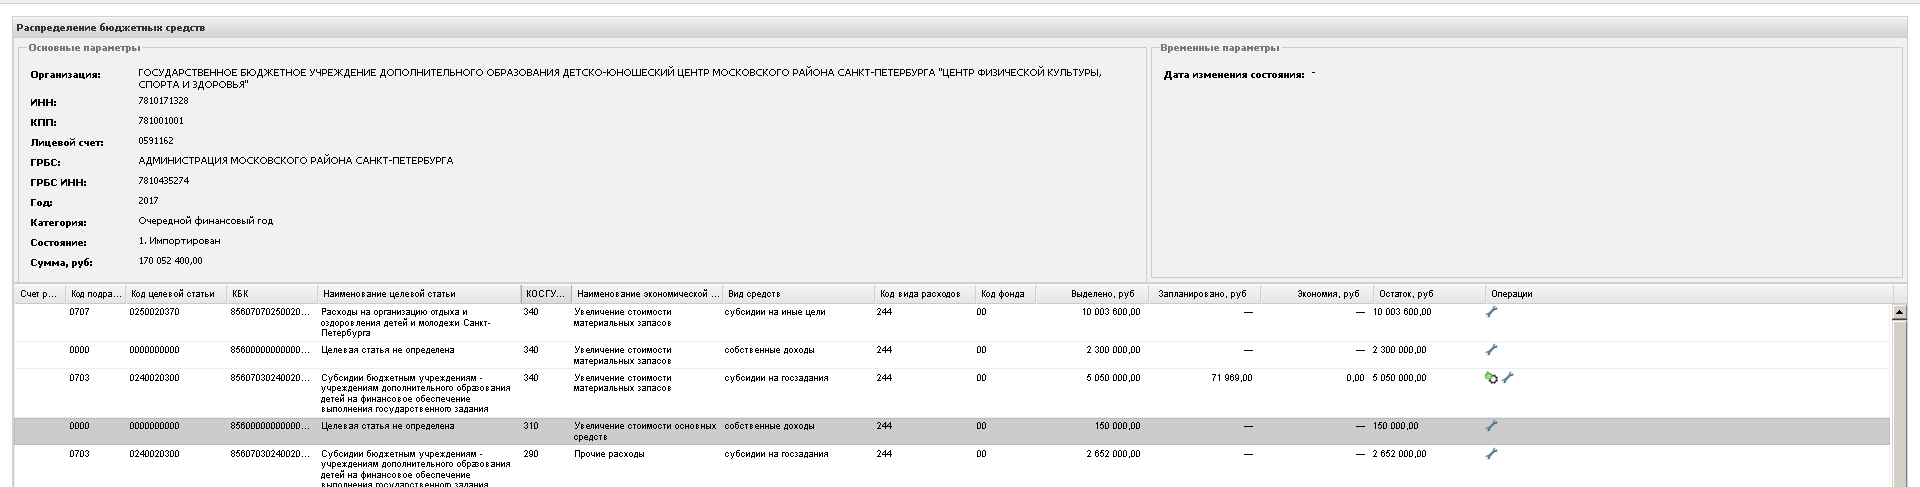The image size is (1920, 487).
Task: Select the КОСГУ cell '310'
Action: pos(531,426)
